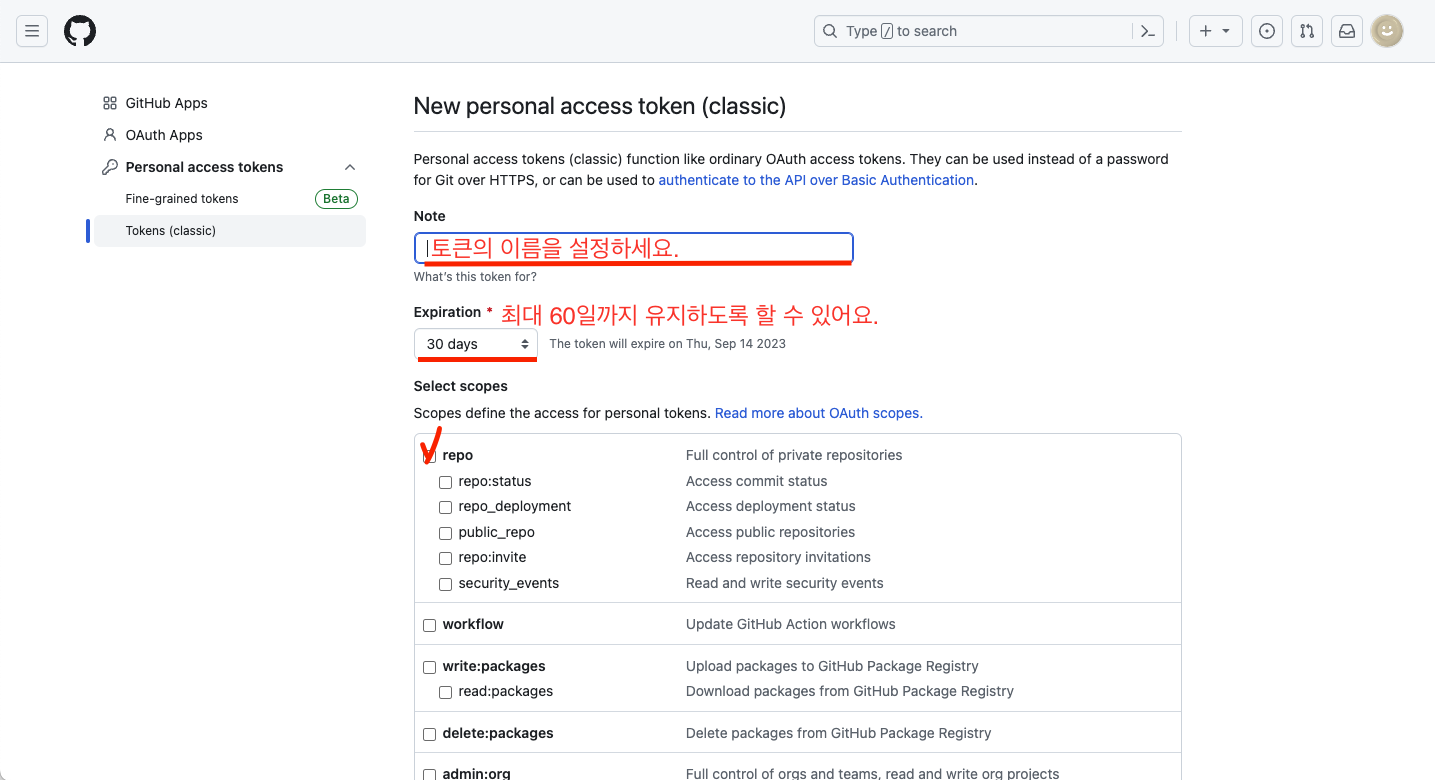The width and height of the screenshot is (1435, 780).
Task: Open GitHub Apps in sidebar
Action: pos(166,103)
